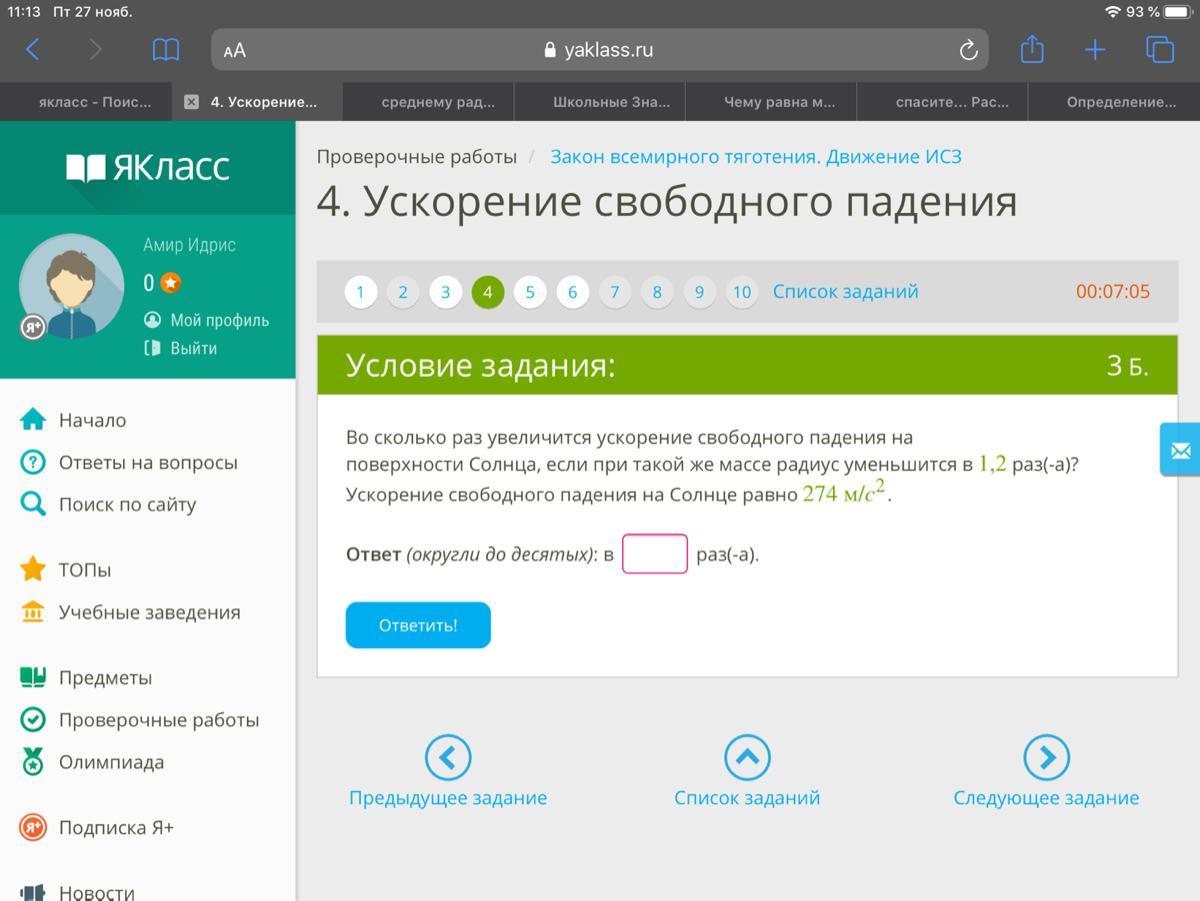Select 'Проверочные работы' in sidebar menu

tap(158, 720)
